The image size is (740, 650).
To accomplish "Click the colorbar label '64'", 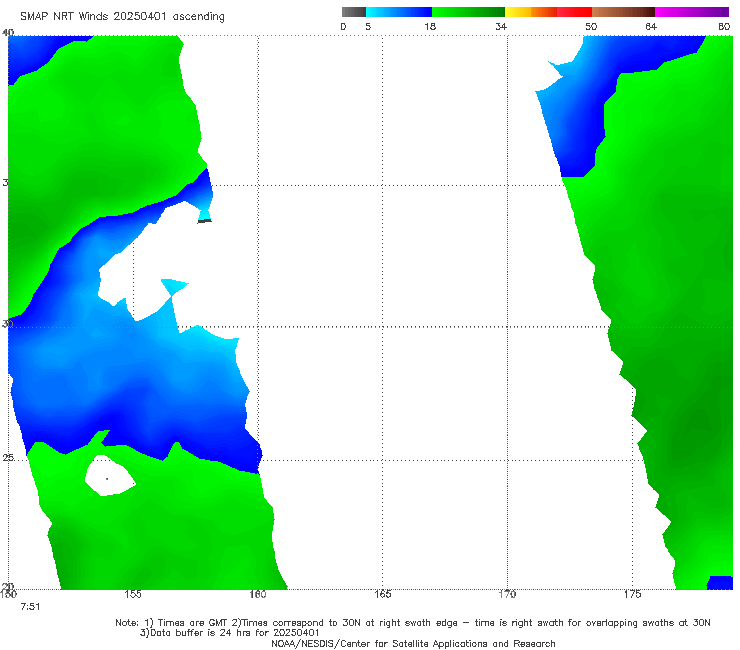I will [x=651, y=27].
